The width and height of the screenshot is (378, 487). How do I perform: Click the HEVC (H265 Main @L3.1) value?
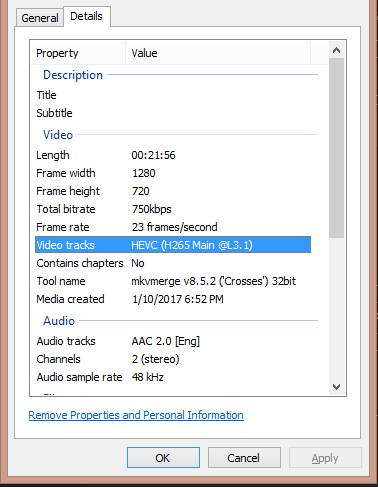[192, 245]
